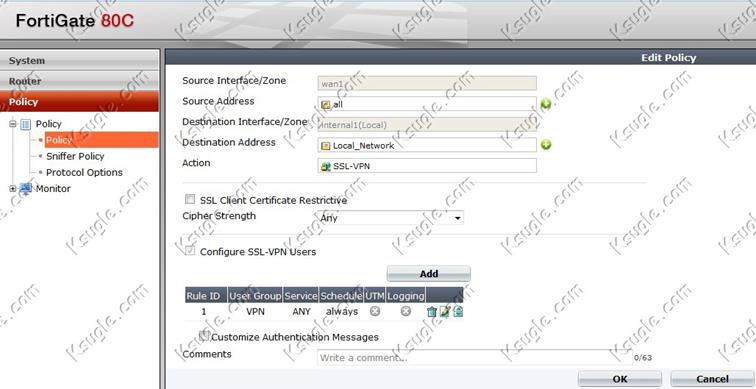This screenshot has height=389, width=756.
Task: Click the ANY service cell
Action: [301, 312]
